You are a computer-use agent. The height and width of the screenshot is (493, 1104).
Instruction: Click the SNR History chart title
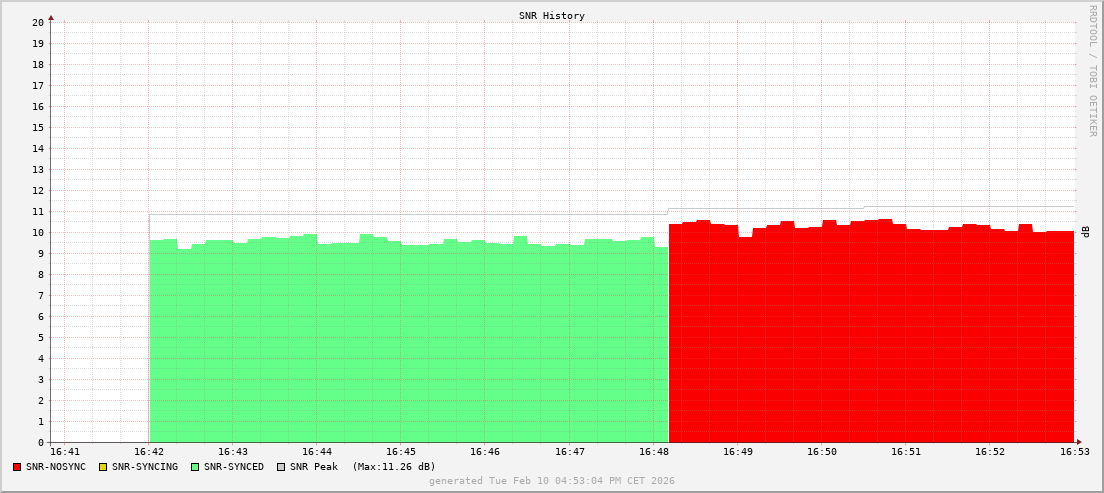[x=552, y=16]
